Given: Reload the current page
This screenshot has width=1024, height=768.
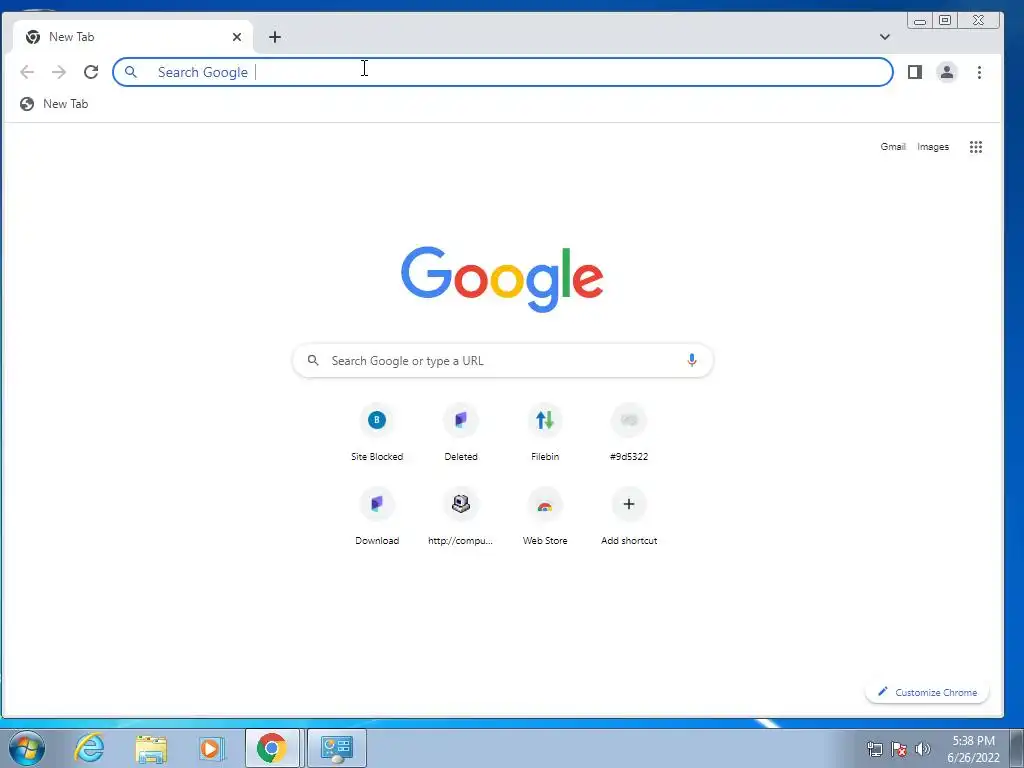Looking at the screenshot, I should pyautogui.click(x=91, y=72).
